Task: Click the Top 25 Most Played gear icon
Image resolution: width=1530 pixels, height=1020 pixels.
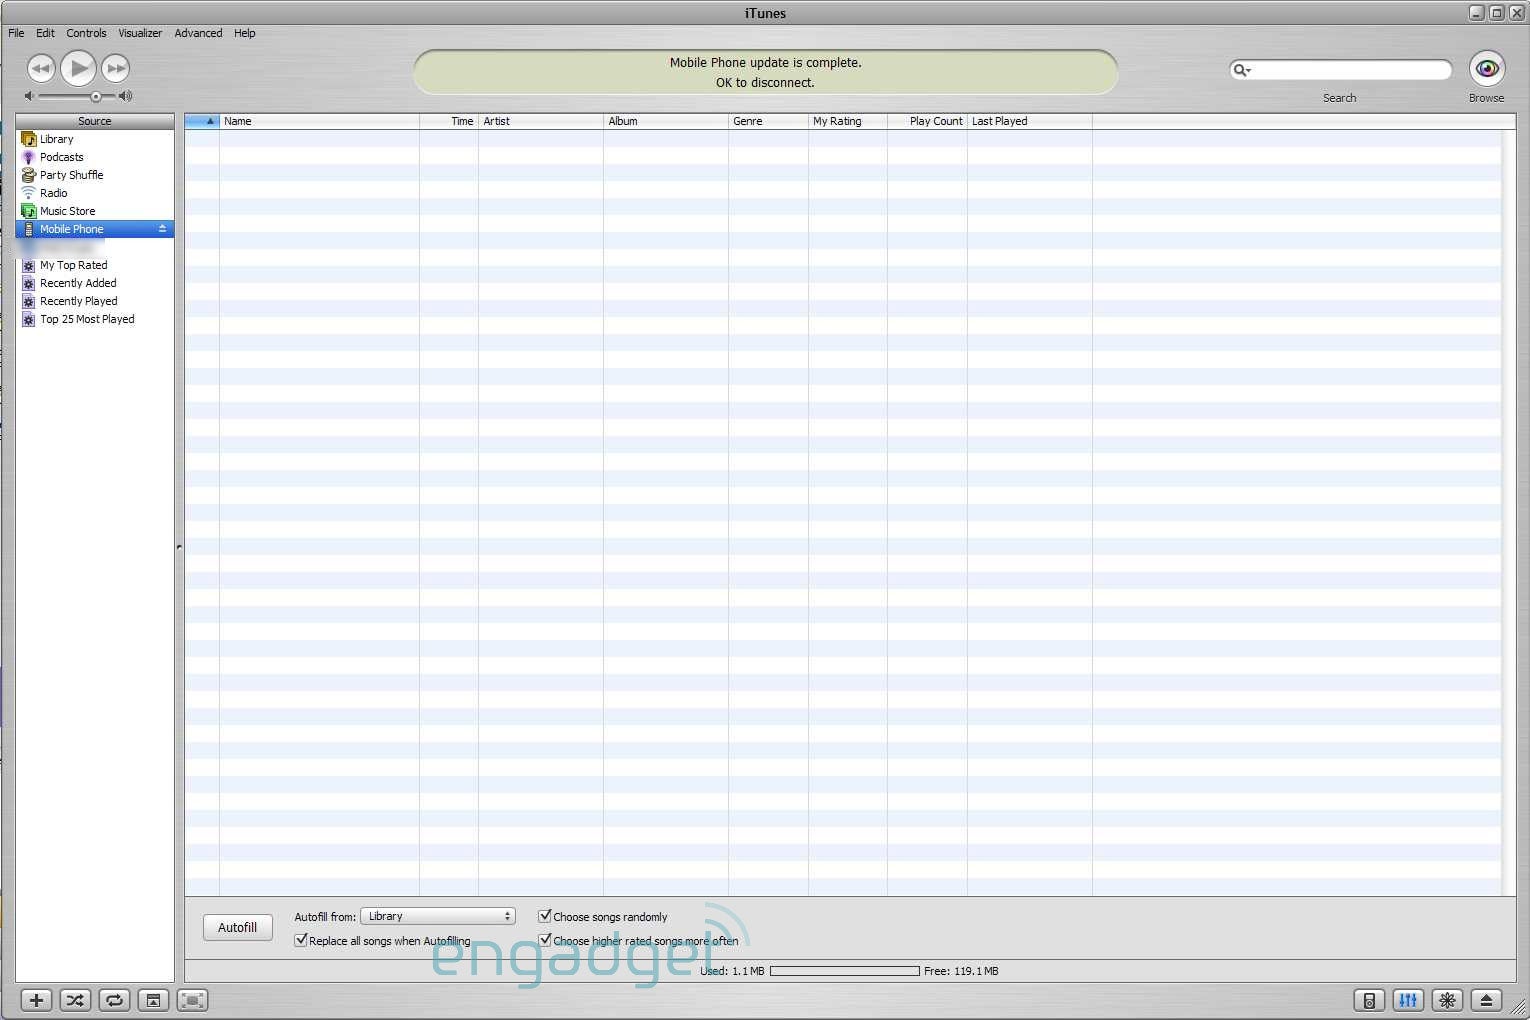Action: [29, 319]
